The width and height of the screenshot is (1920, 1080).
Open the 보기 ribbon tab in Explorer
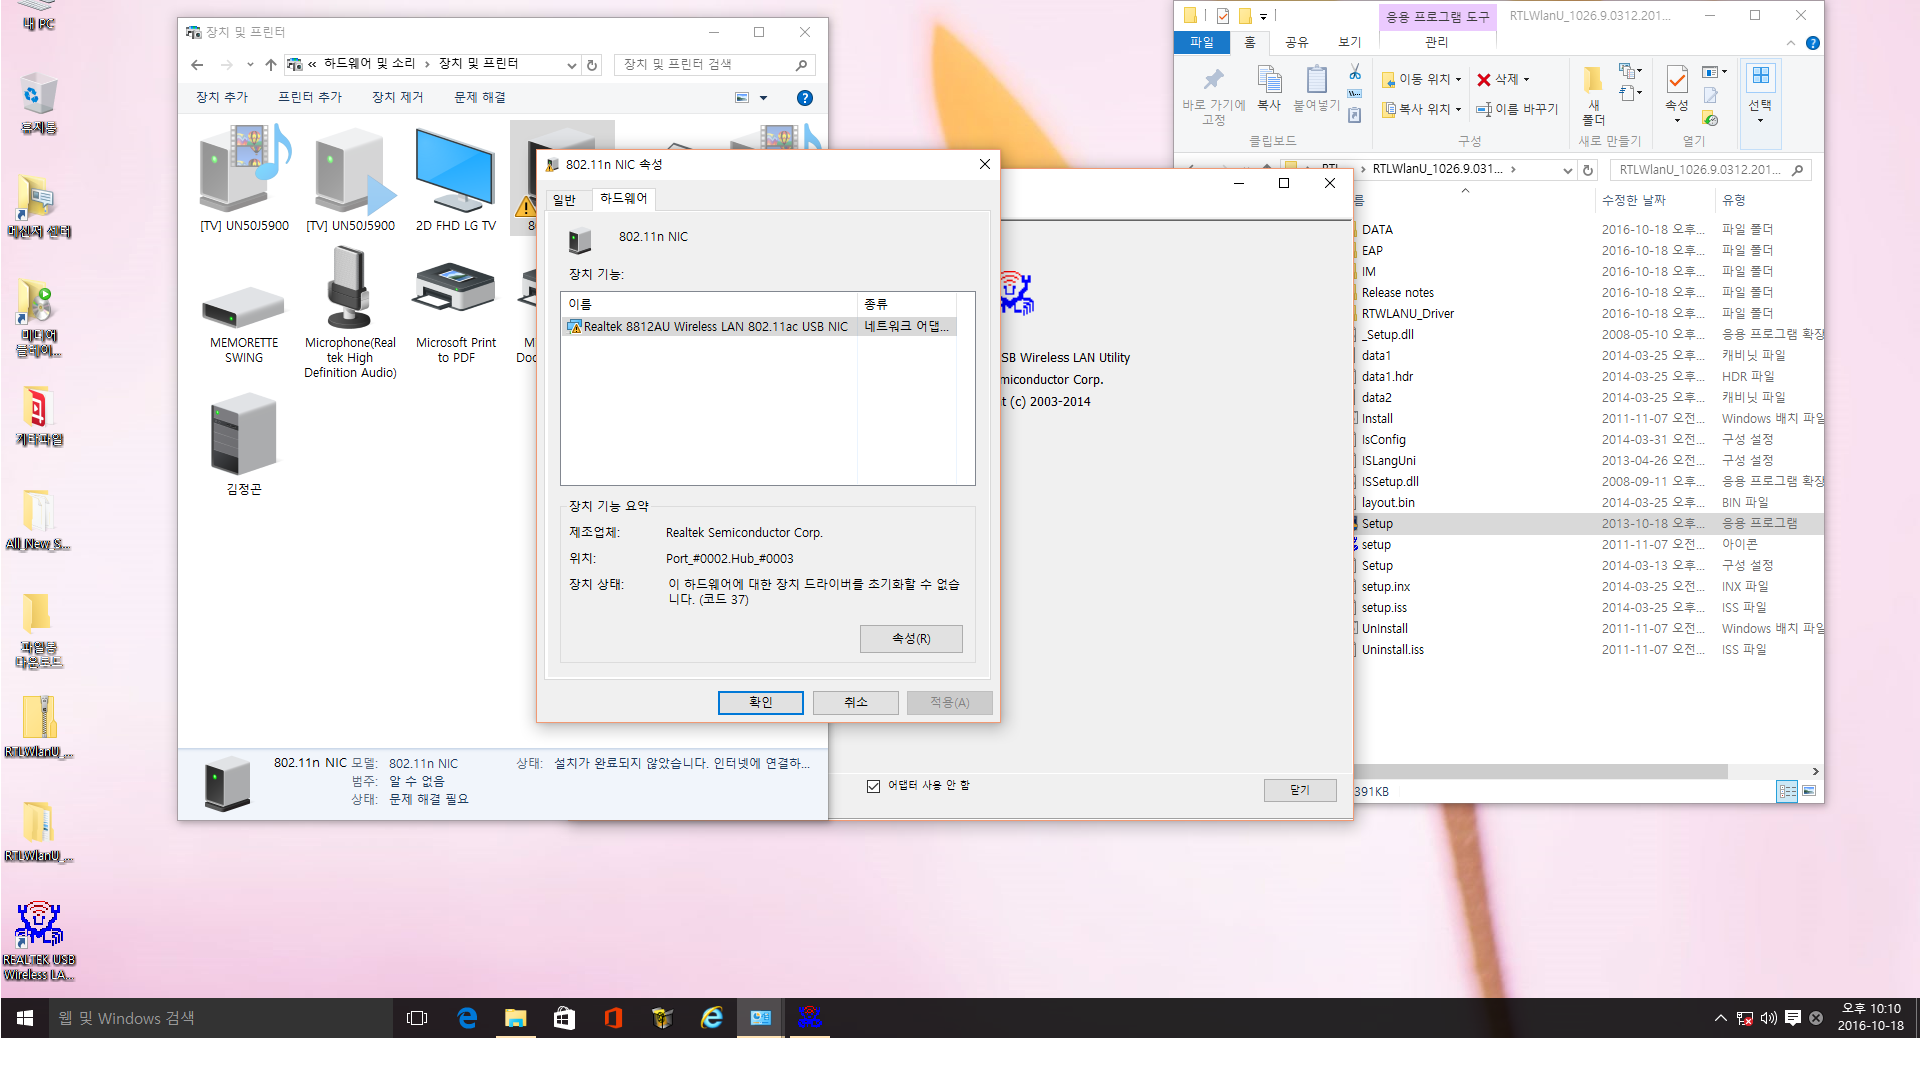tap(1350, 42)
